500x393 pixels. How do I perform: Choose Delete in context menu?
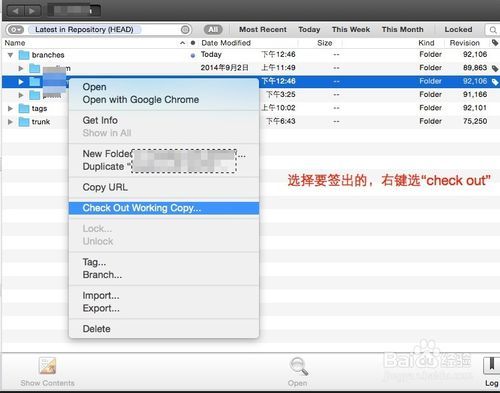(96, 329)
